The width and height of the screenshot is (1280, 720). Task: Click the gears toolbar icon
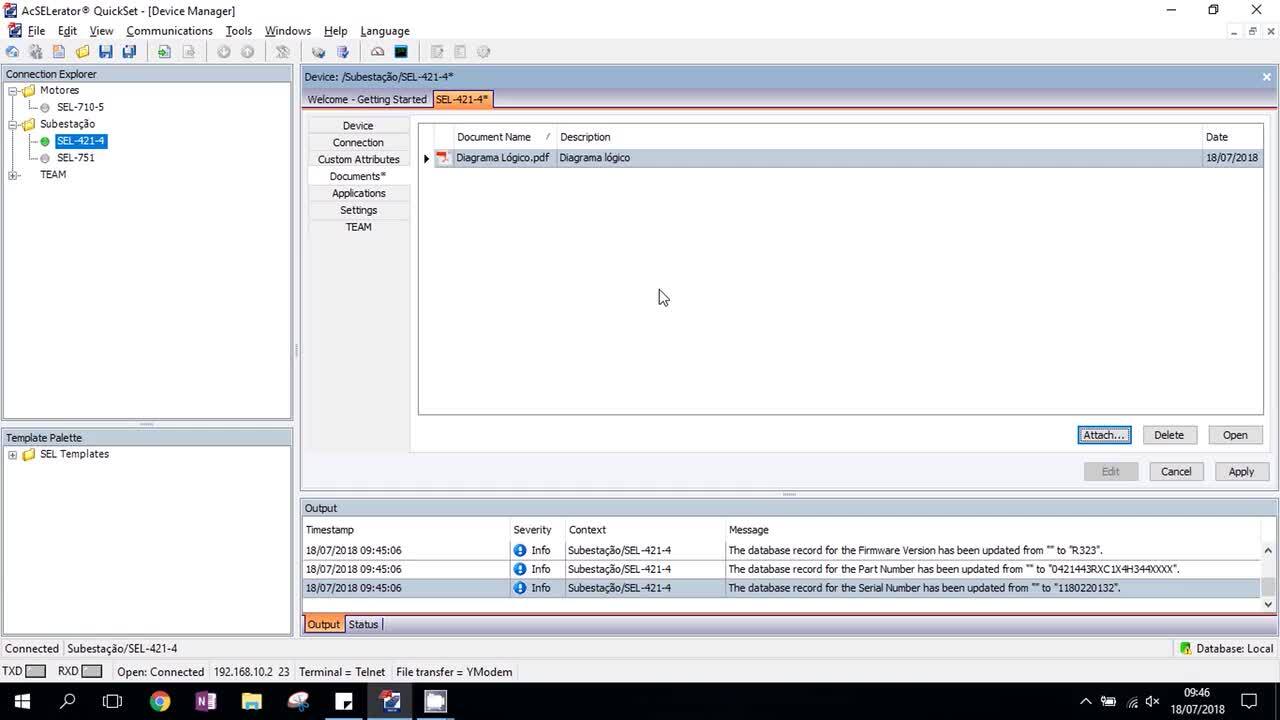click(x=35, y=52)
